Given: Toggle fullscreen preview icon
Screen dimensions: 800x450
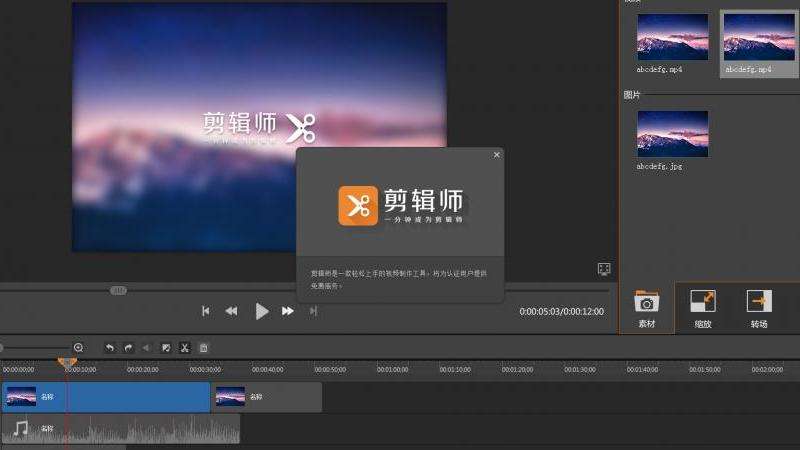Looking at the screenshot, I should [604, 269].
